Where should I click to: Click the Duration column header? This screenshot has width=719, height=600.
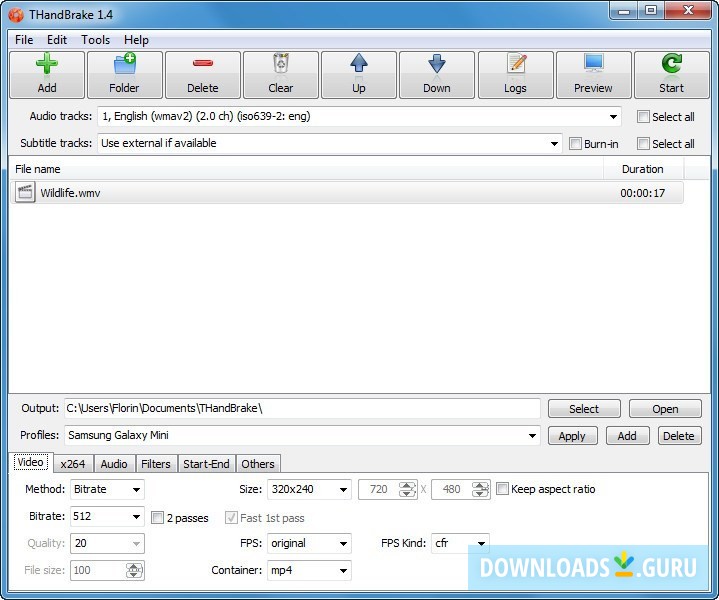[643, 169]
